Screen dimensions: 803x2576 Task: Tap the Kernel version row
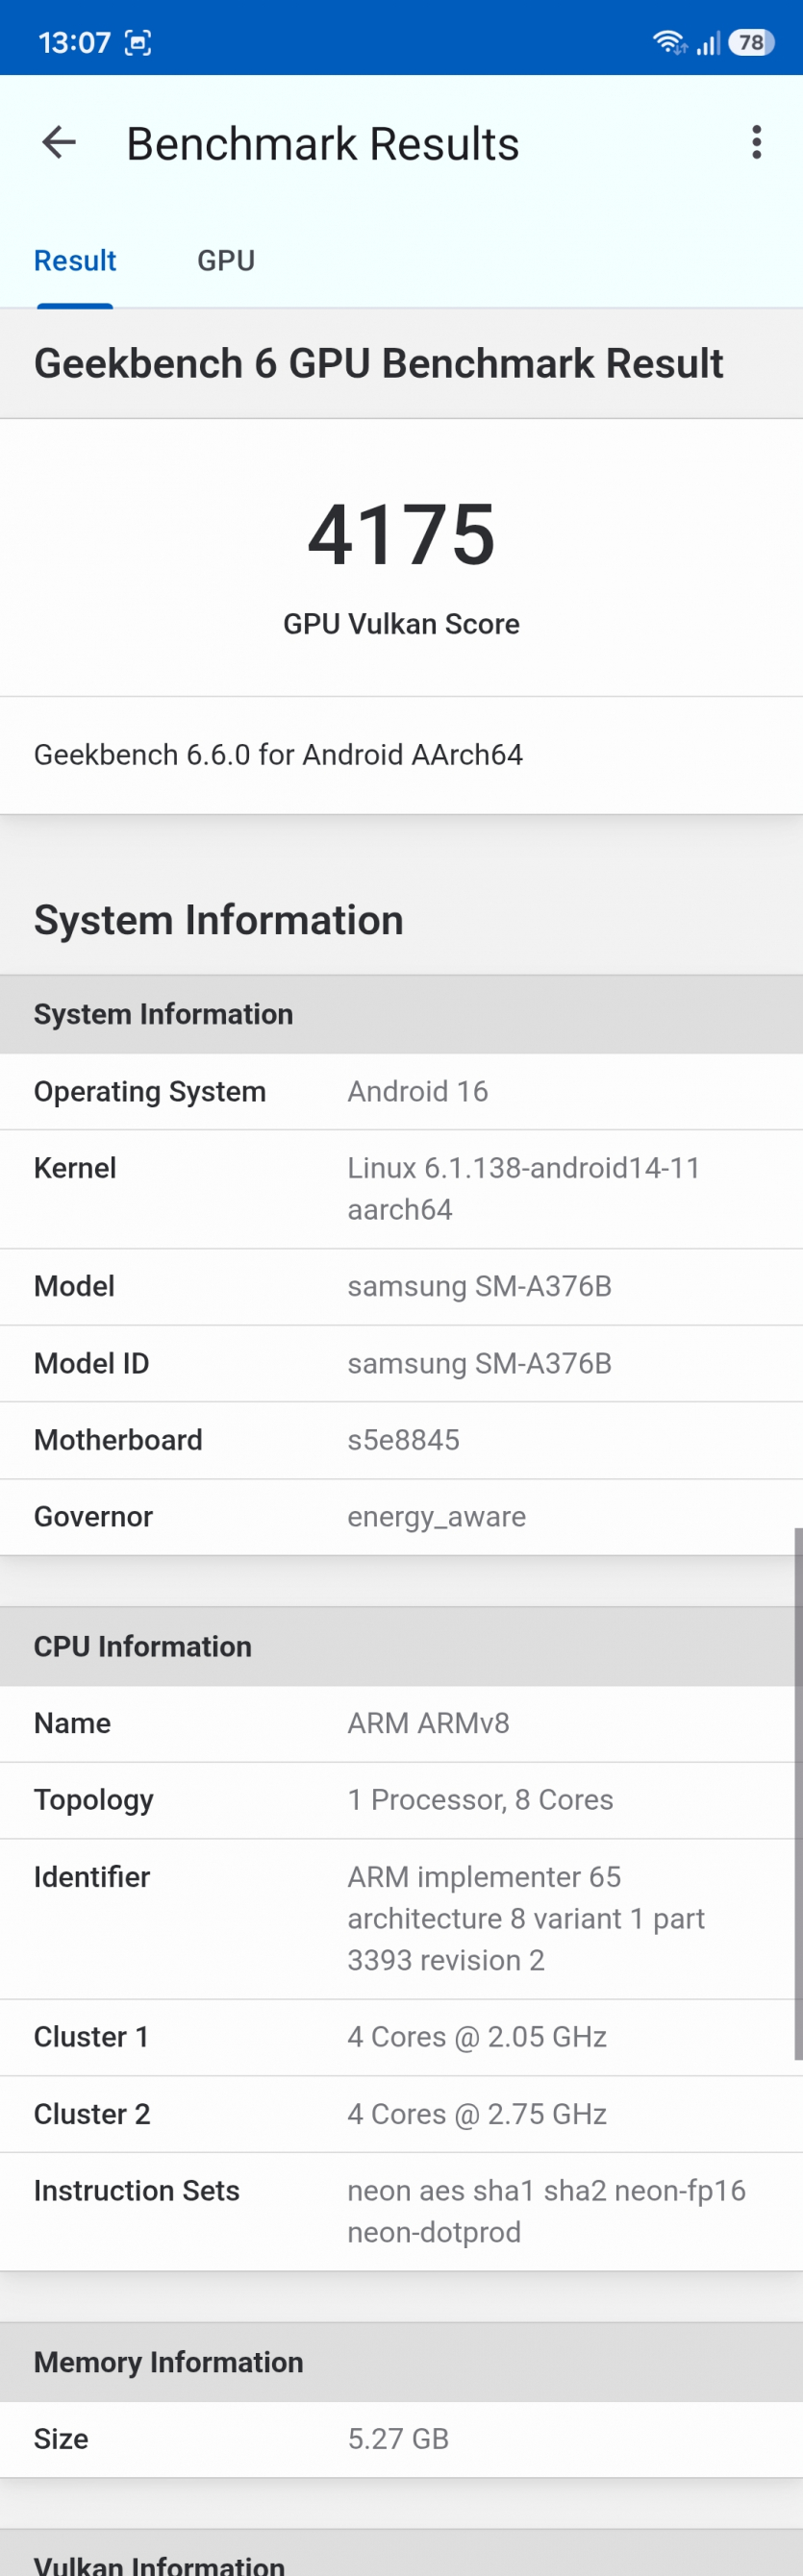(401, 1189)
